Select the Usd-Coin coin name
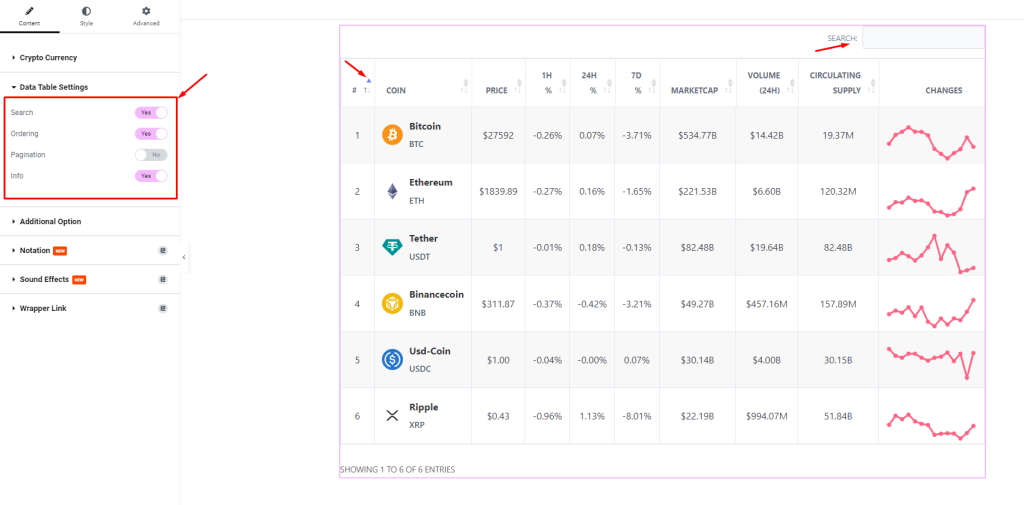 pyautogui.click(x=430, y=351)
